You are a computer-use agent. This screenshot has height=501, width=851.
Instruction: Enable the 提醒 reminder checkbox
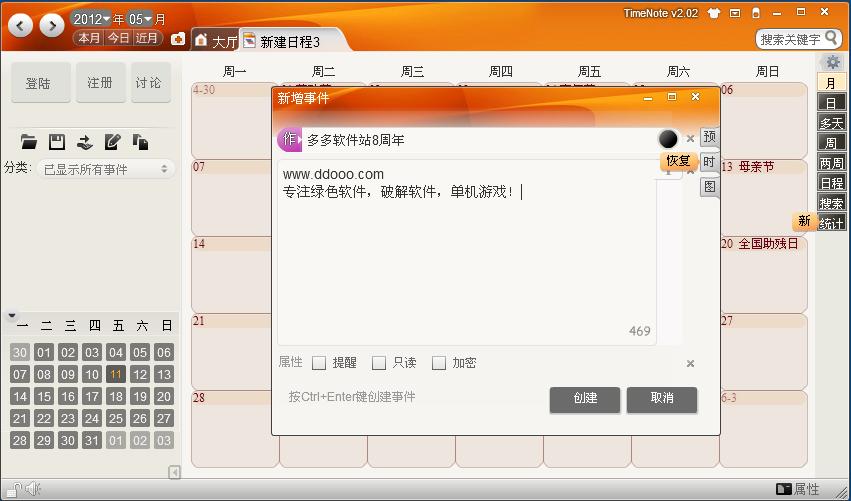click(x=319, y=363)
